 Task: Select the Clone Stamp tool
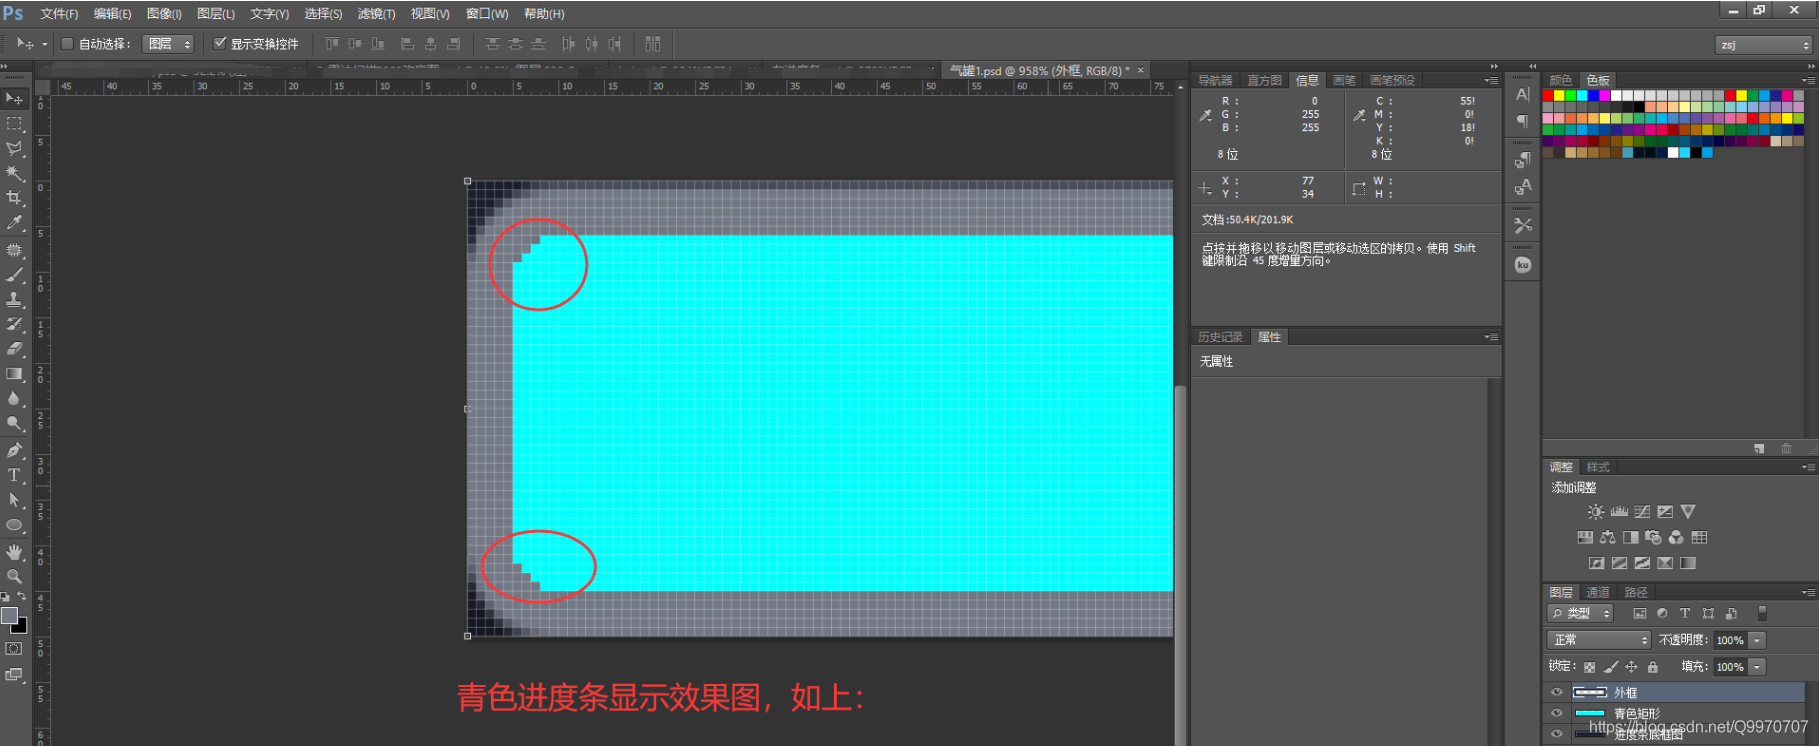click(x=14, y=299)
